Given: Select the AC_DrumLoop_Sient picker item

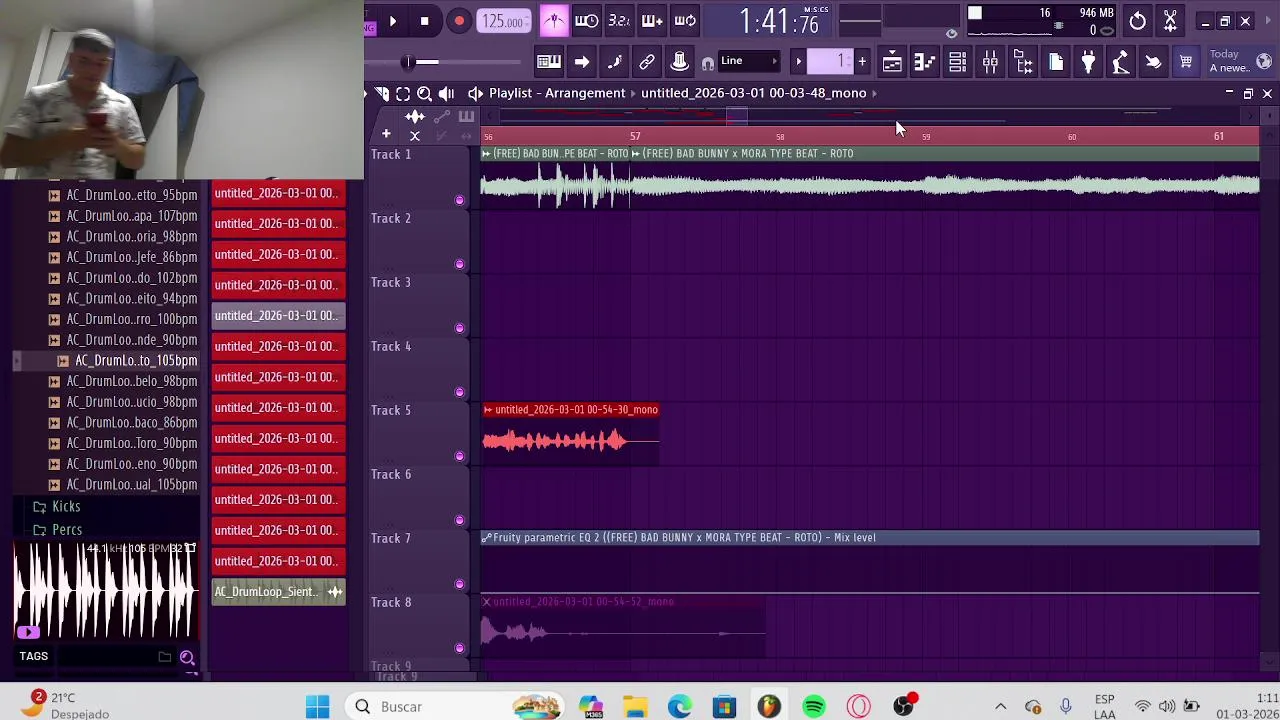Looking at the screenshot, I should tap(278, 592).
